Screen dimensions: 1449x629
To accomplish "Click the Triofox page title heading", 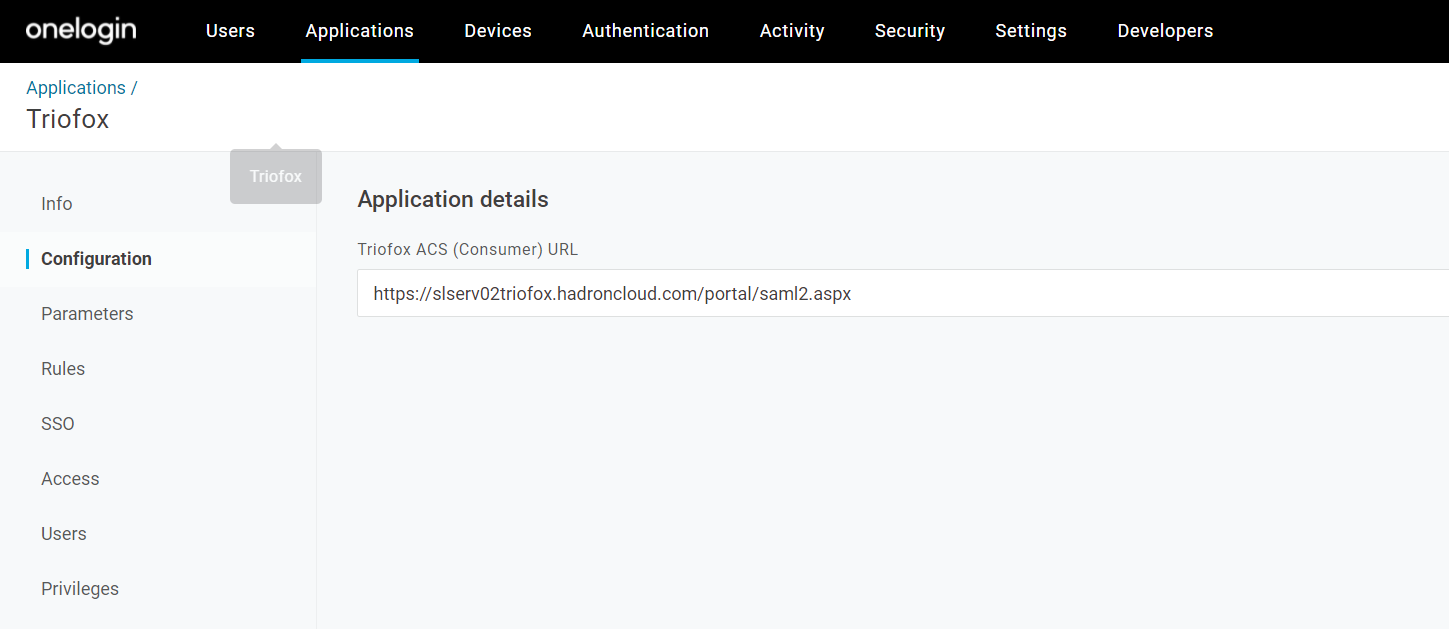I will [x=68, y=119].
